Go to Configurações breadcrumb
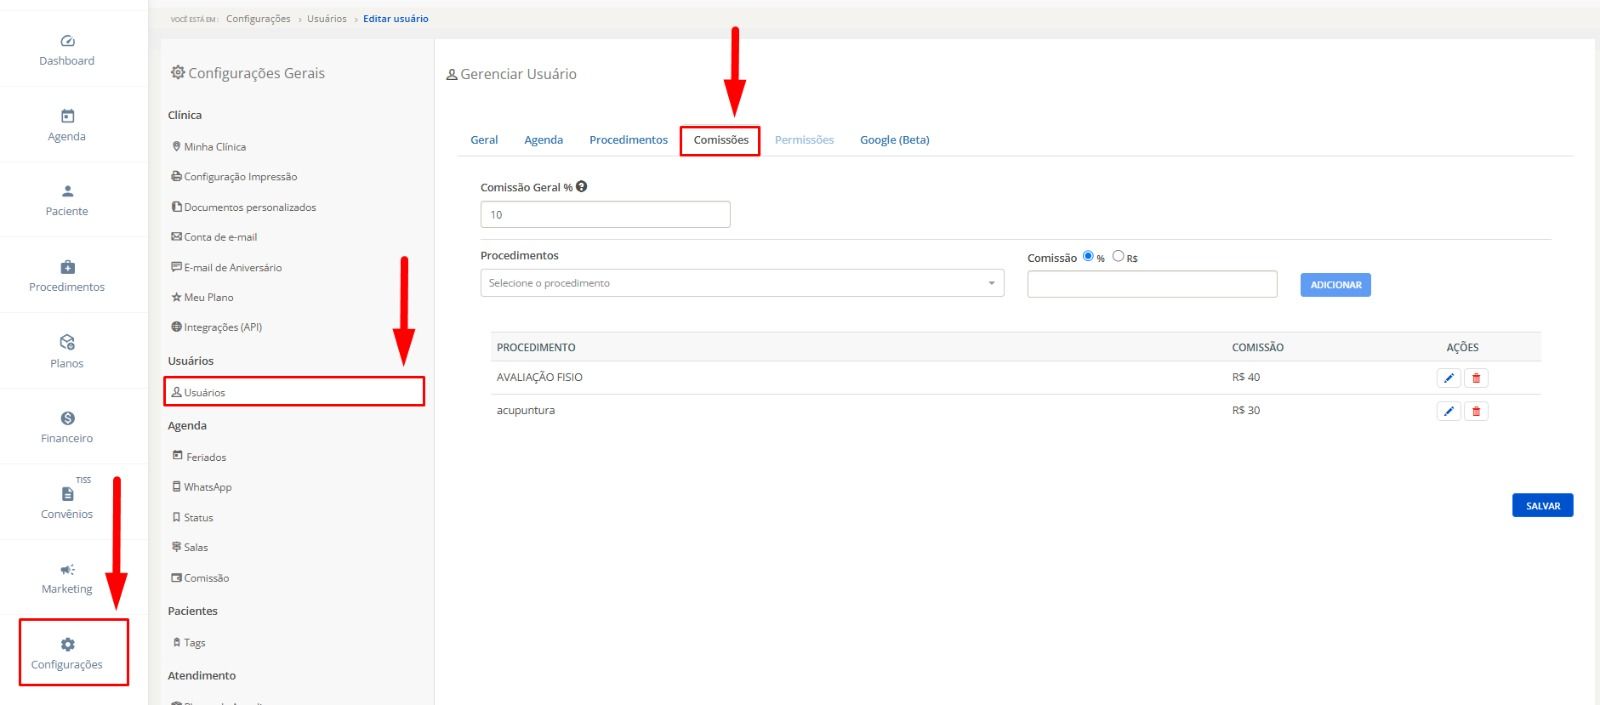 (x=258, y=19)
